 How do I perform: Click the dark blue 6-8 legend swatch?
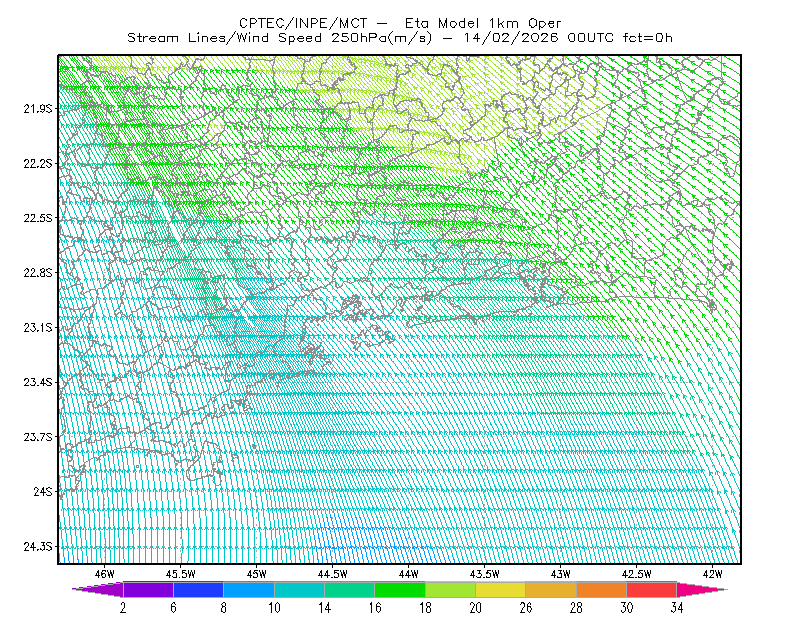tap(198, 589)
